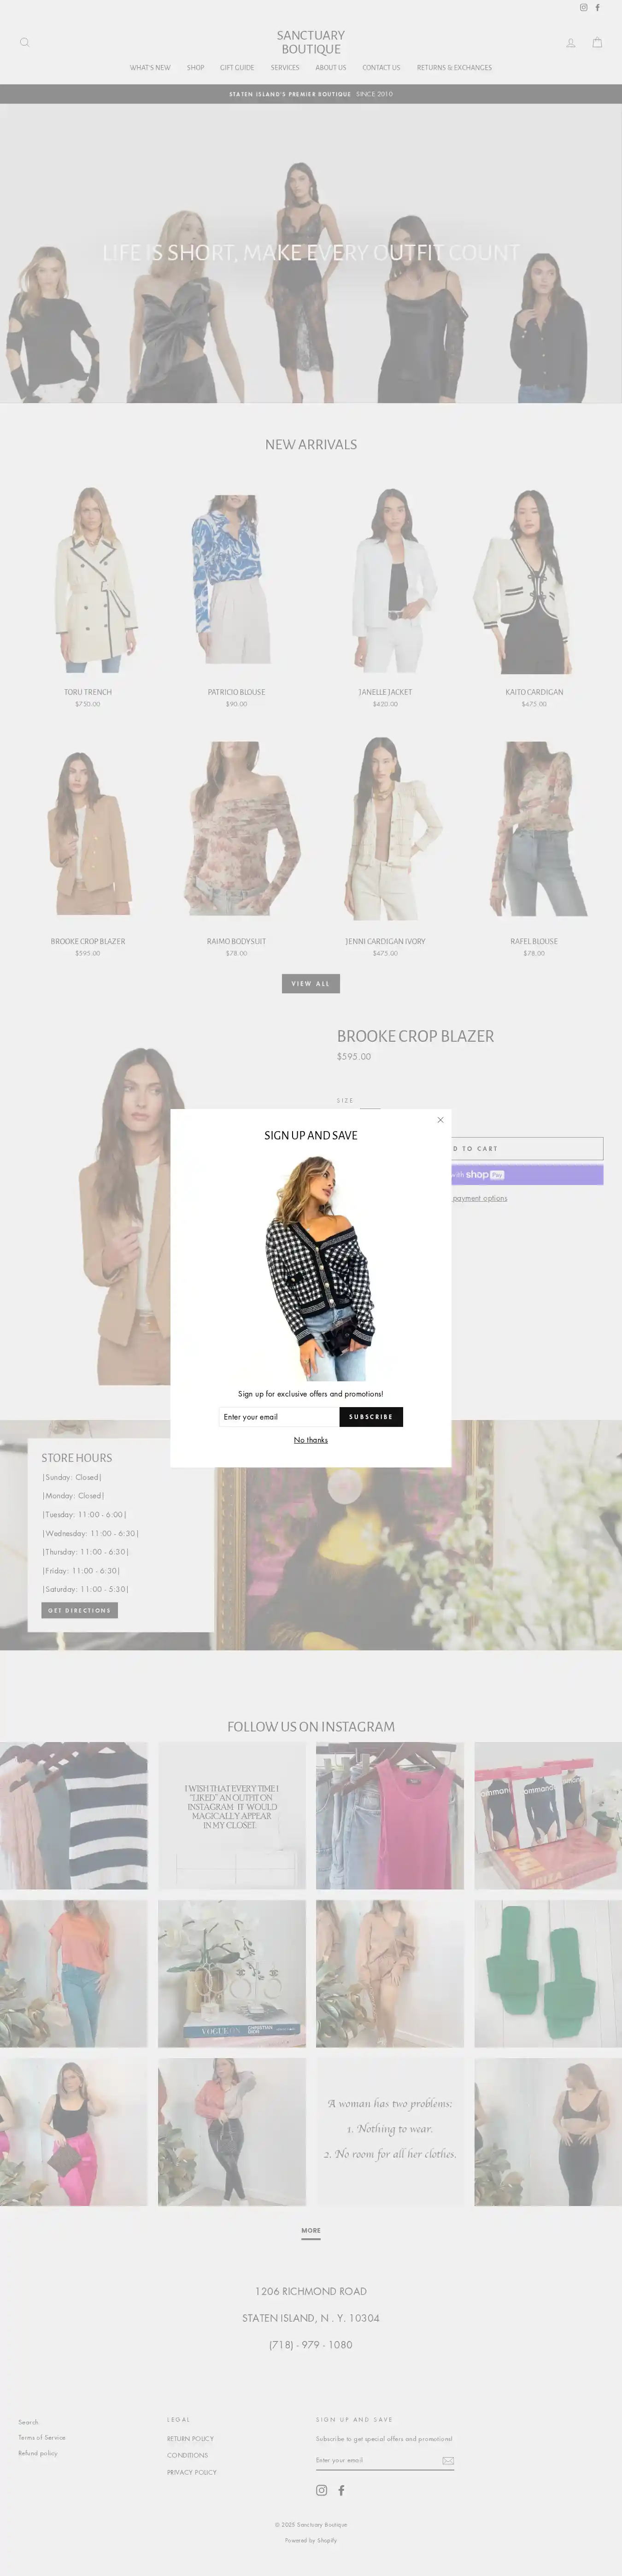Submit footer email with envelope icon
The height and width of the screenshot is (2576, 622).
click(x=448, y=2460)
